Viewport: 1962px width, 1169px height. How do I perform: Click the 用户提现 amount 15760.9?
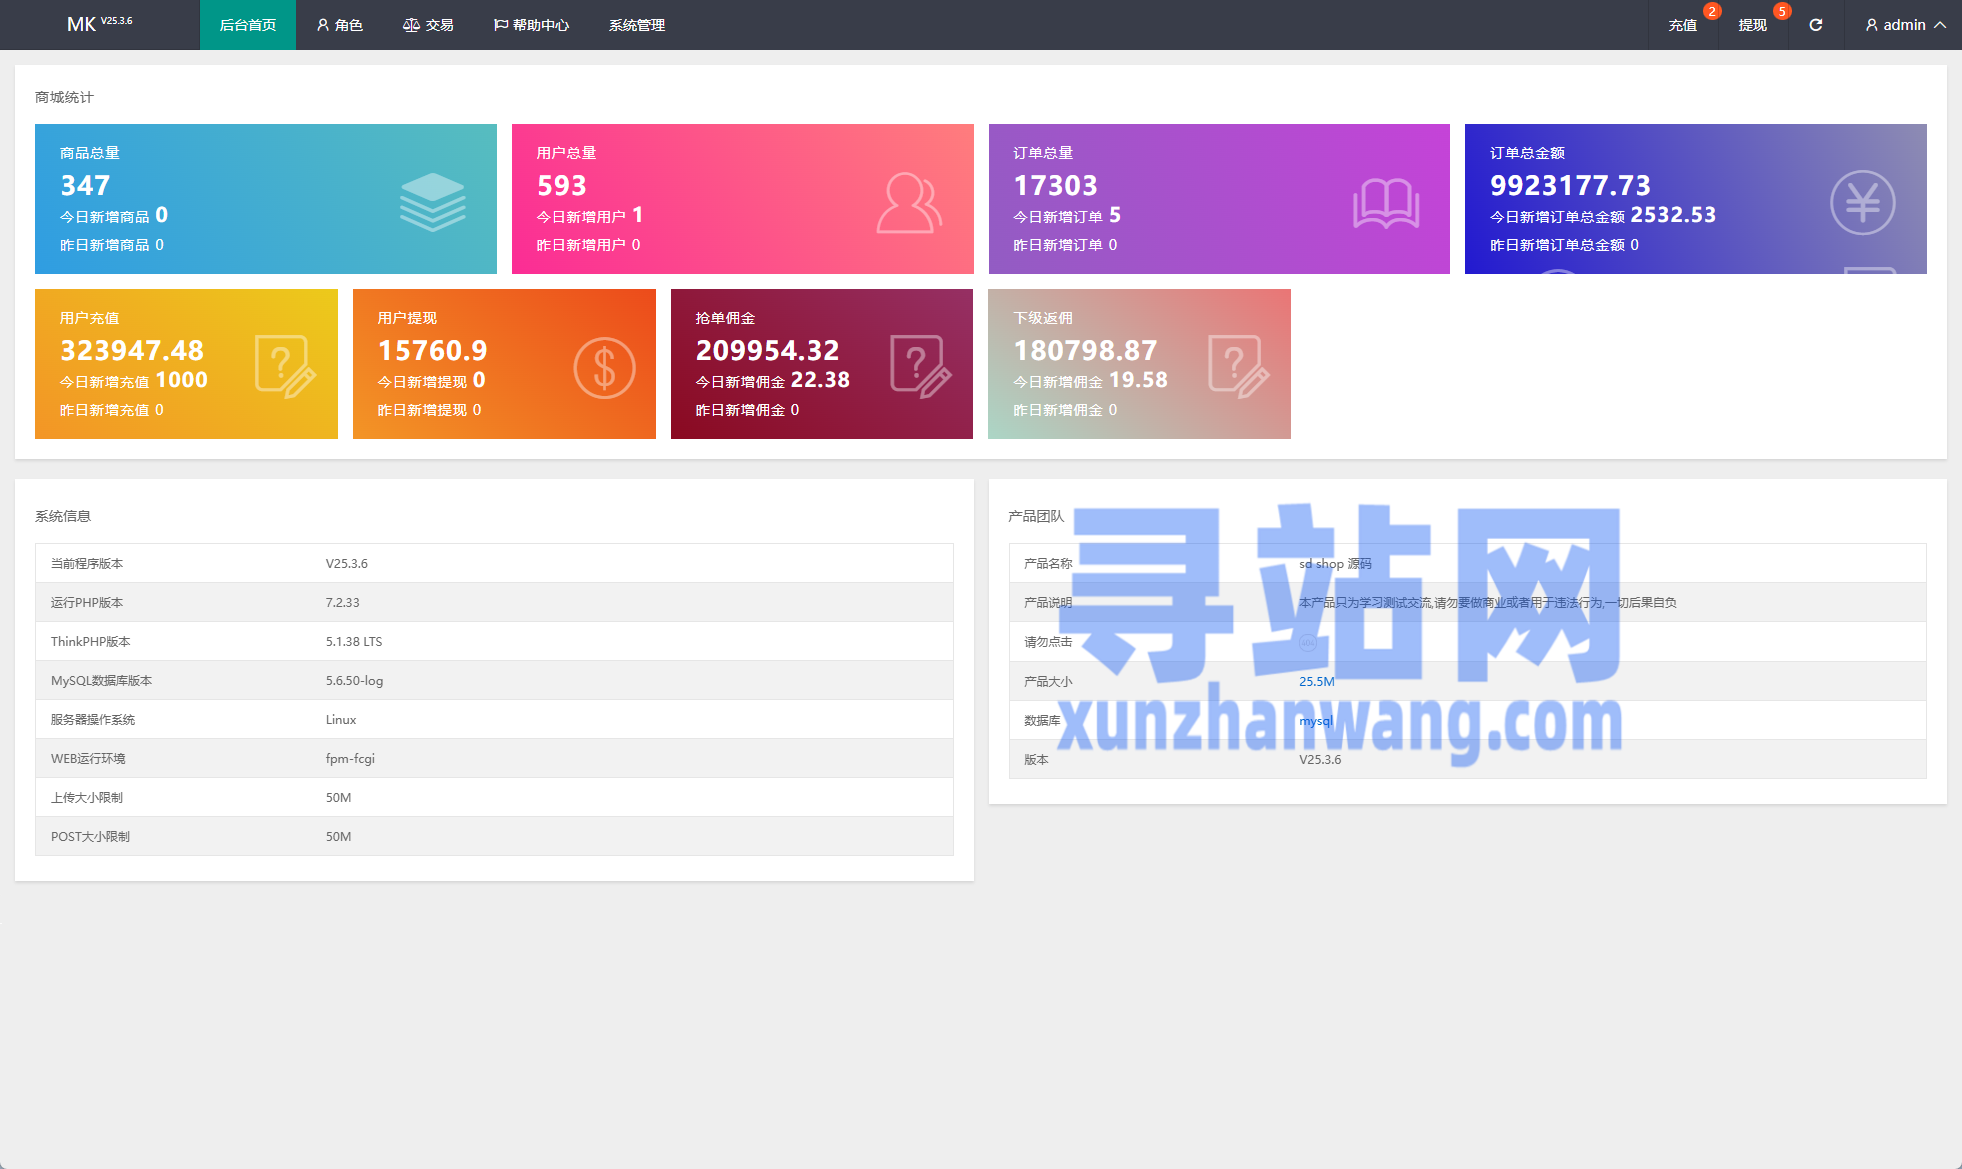(x=433, y=350)
